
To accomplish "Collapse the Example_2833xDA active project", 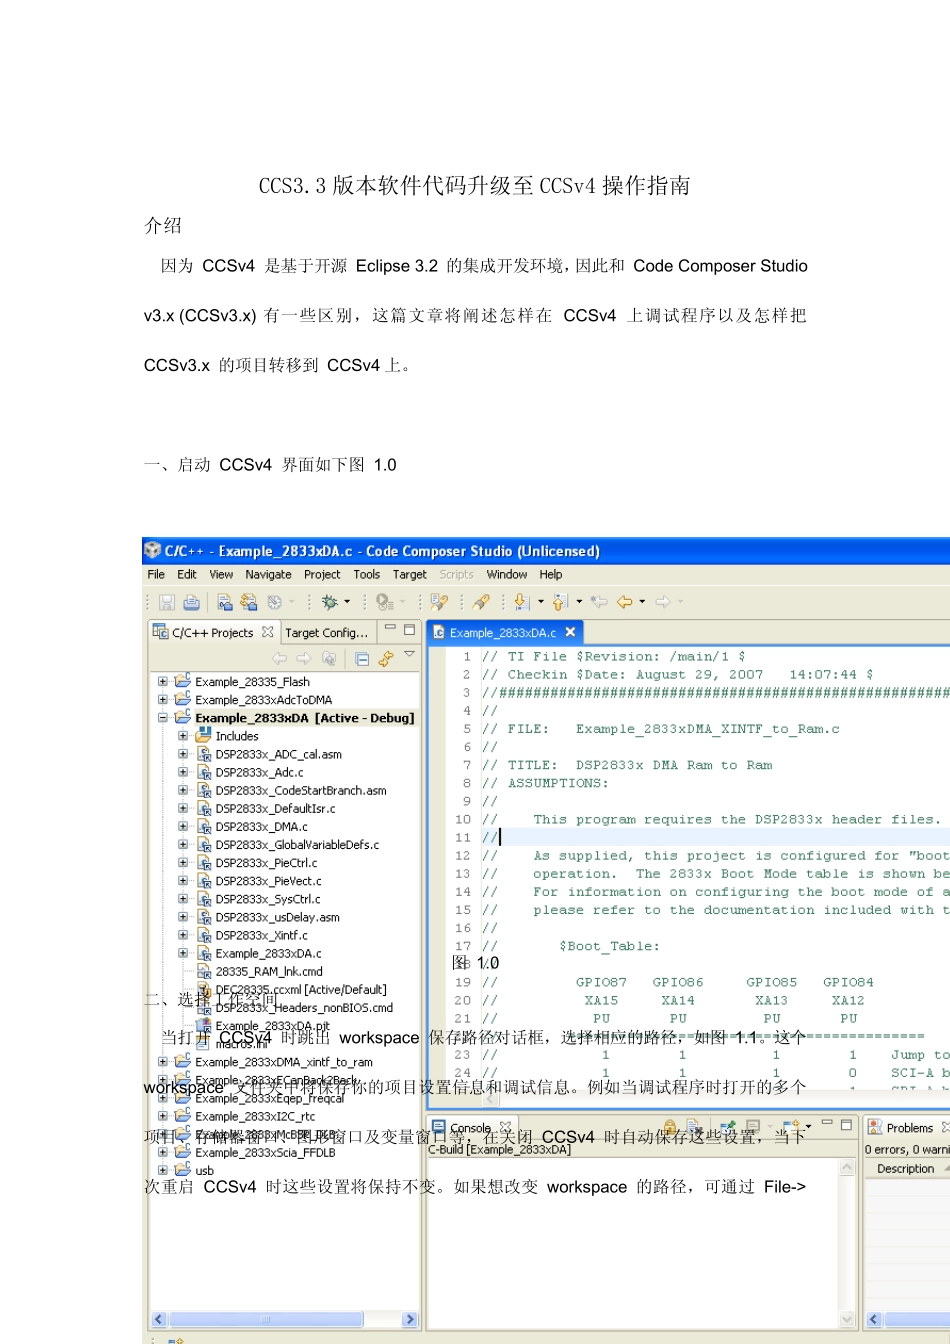I will (x=163, y=718).
